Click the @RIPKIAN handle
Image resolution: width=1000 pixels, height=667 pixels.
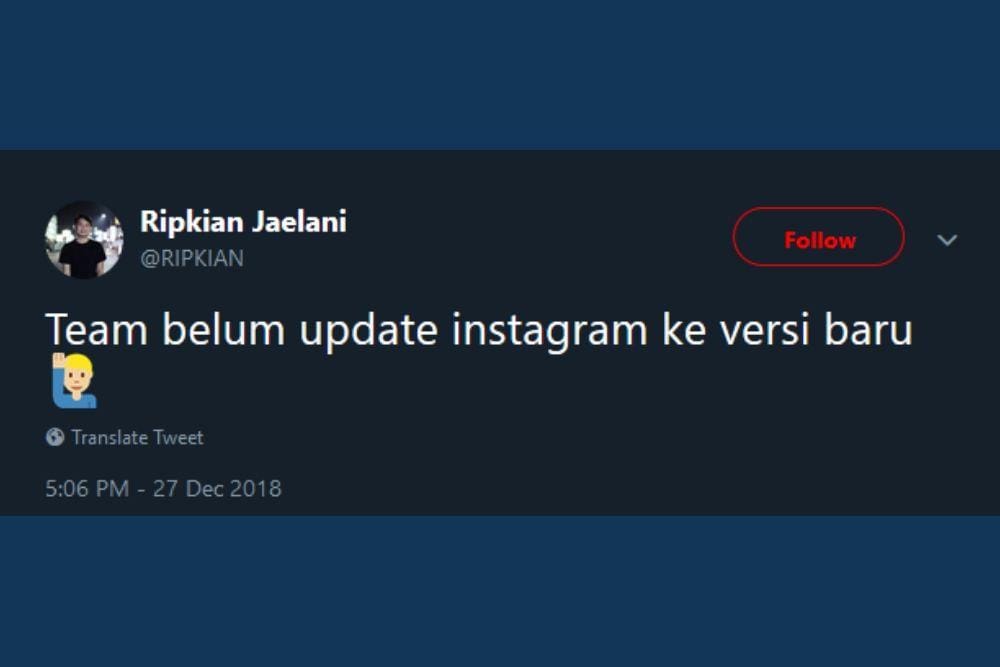pos(191,259)
